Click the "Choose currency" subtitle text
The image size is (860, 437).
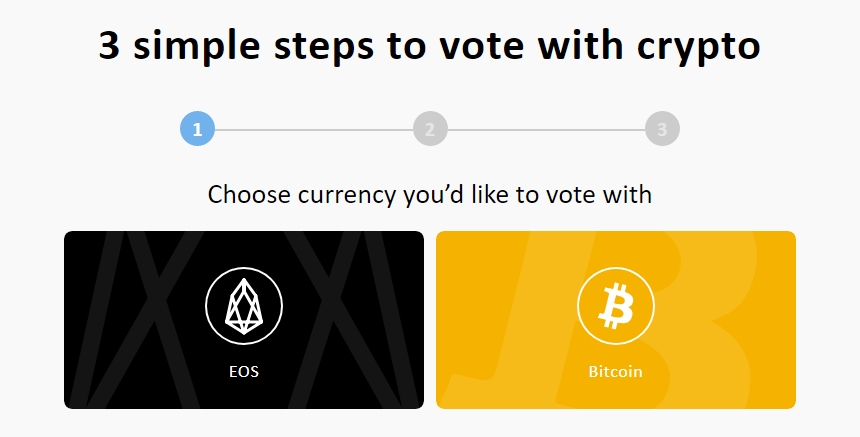429,195
